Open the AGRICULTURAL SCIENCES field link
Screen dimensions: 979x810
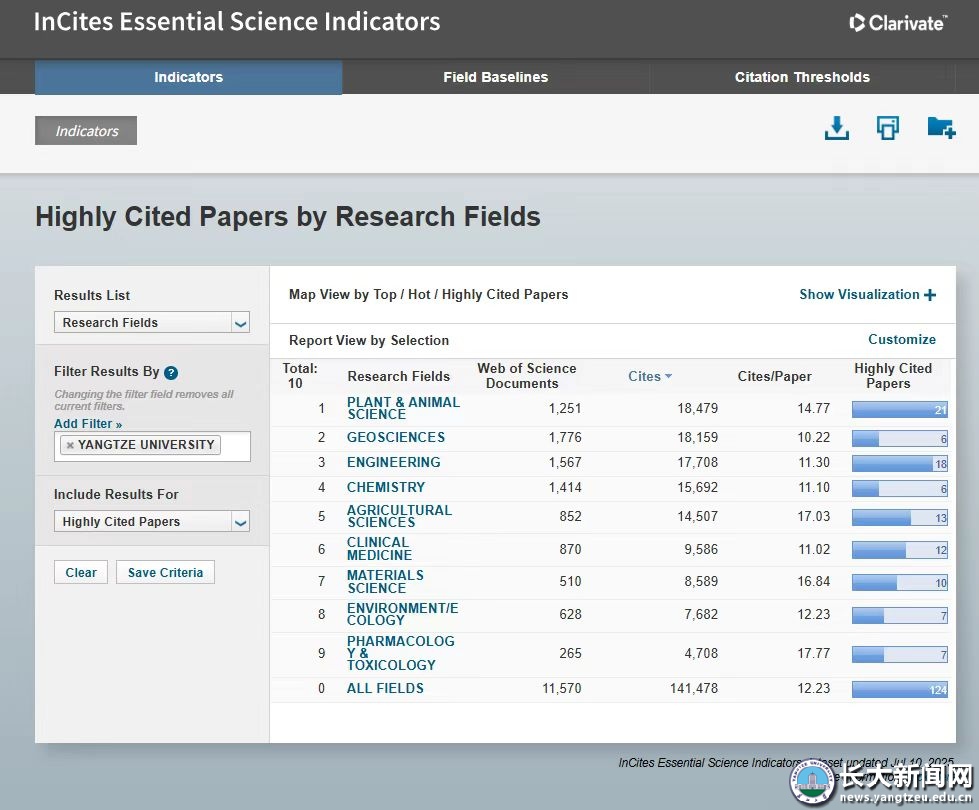point(400,516)
